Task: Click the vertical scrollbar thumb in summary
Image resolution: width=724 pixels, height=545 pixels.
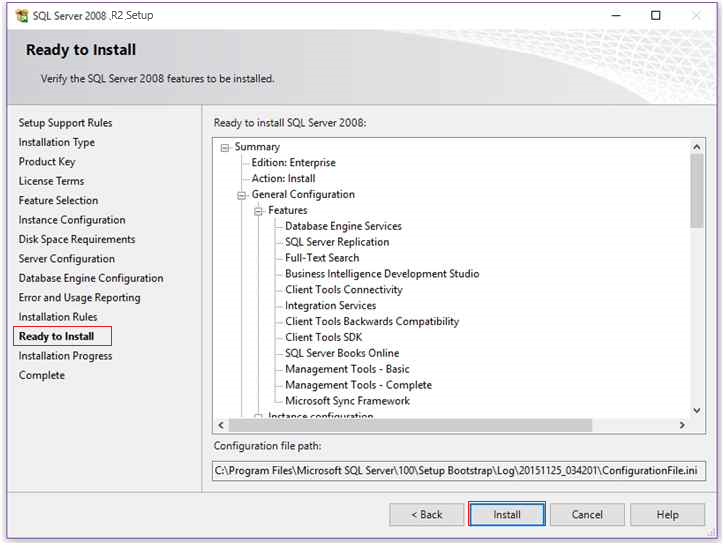Action: coord(697,191)
